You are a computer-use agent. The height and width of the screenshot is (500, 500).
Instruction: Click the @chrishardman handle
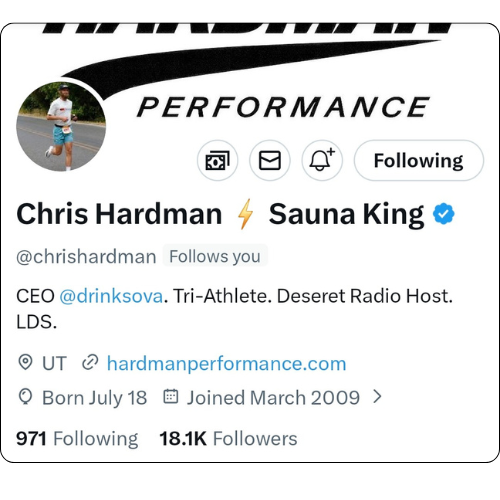pyautogui.click(x=86, y=257)
